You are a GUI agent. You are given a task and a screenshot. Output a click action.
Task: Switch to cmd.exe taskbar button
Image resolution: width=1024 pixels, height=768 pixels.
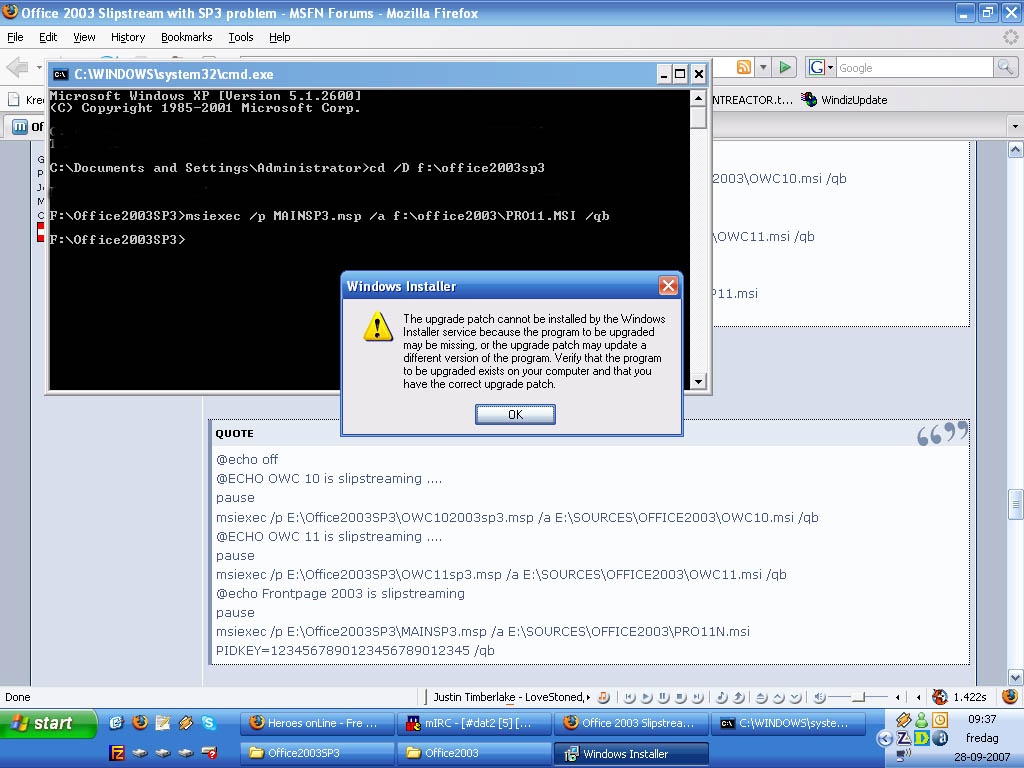coord(788,724)
